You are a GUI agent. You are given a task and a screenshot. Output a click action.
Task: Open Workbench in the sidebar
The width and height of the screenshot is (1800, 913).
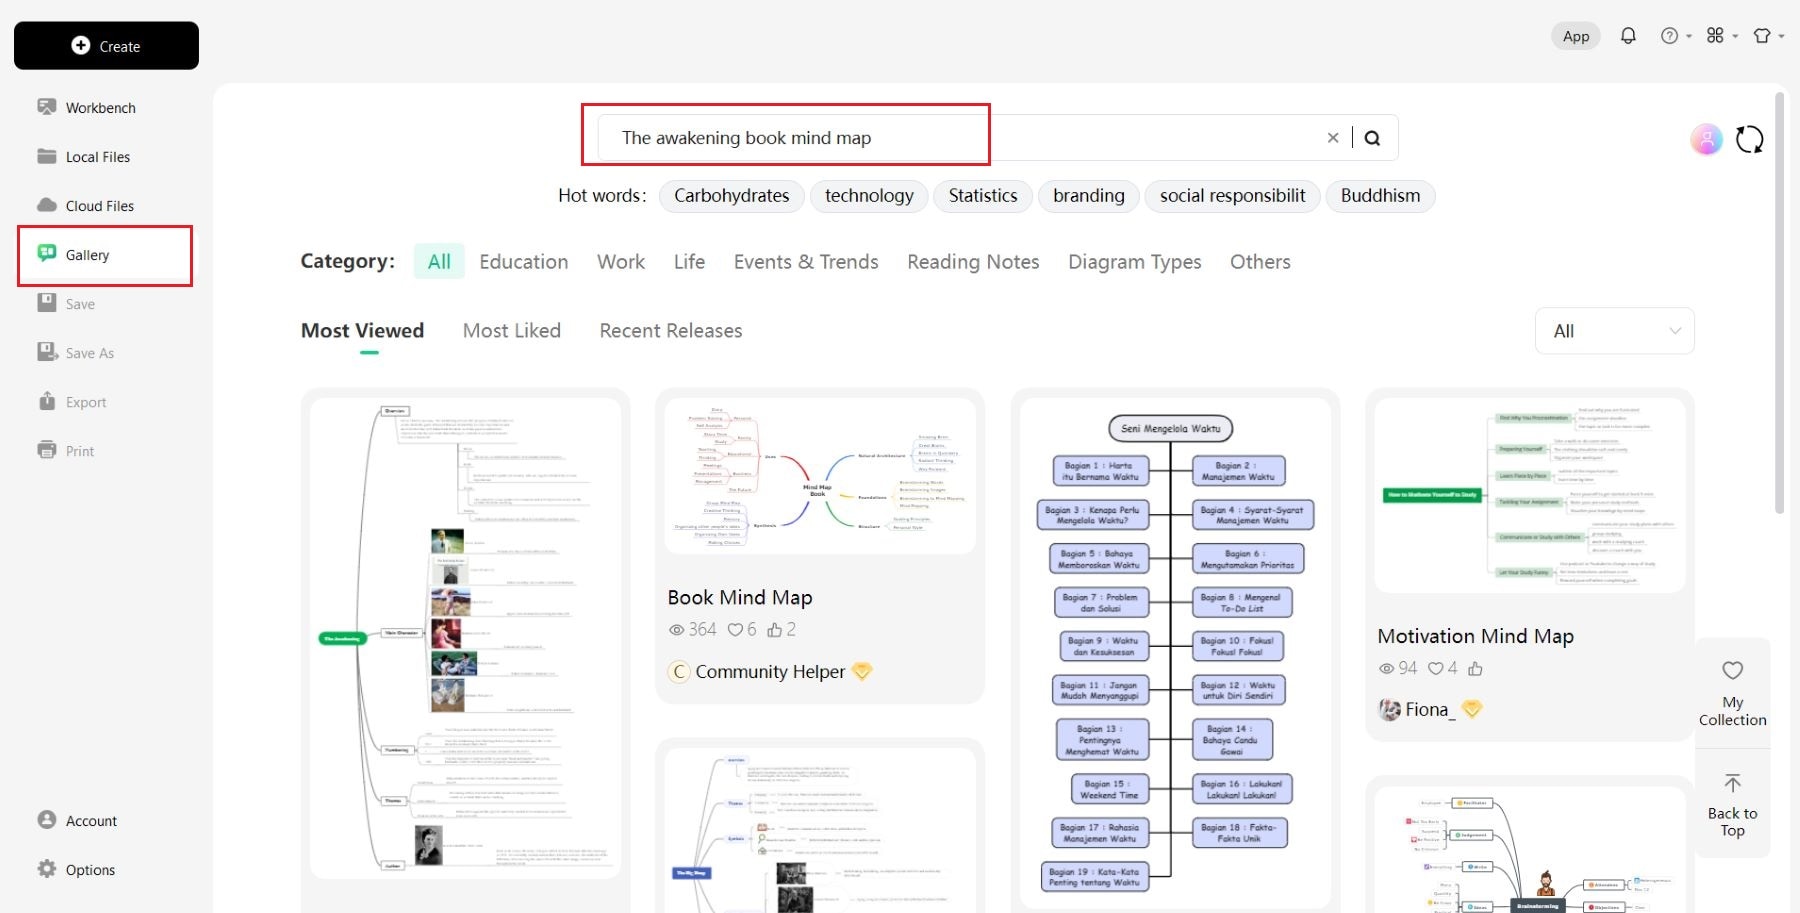coord(86,107)
